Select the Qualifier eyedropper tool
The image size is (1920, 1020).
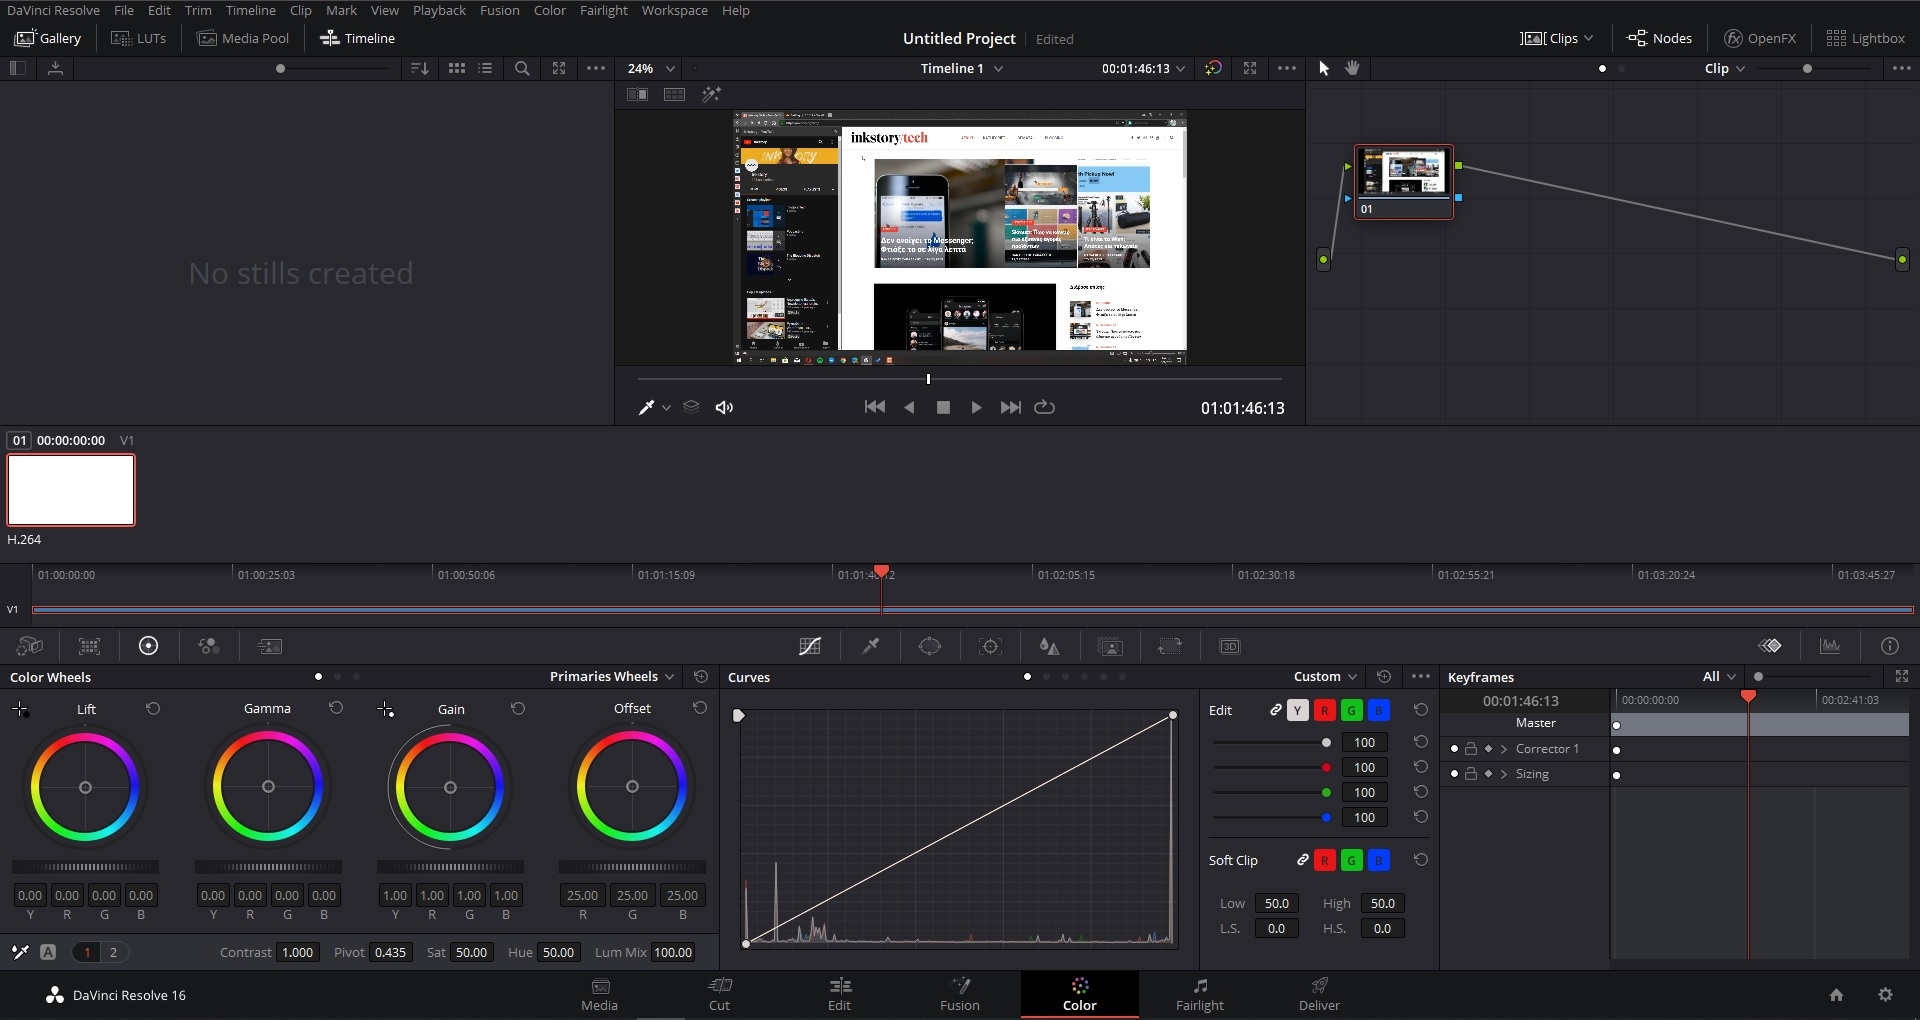(x=871, y=646)
